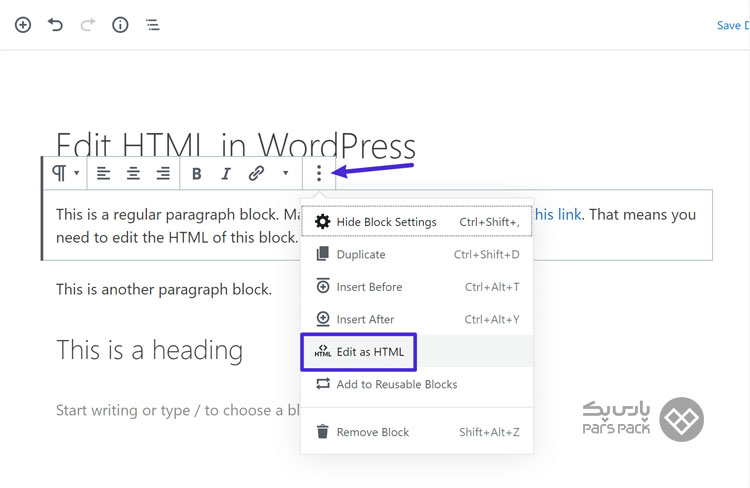This screenshot has width=750, height=488.
Task: Open the block navigation list icon
Action: point(153,25)
